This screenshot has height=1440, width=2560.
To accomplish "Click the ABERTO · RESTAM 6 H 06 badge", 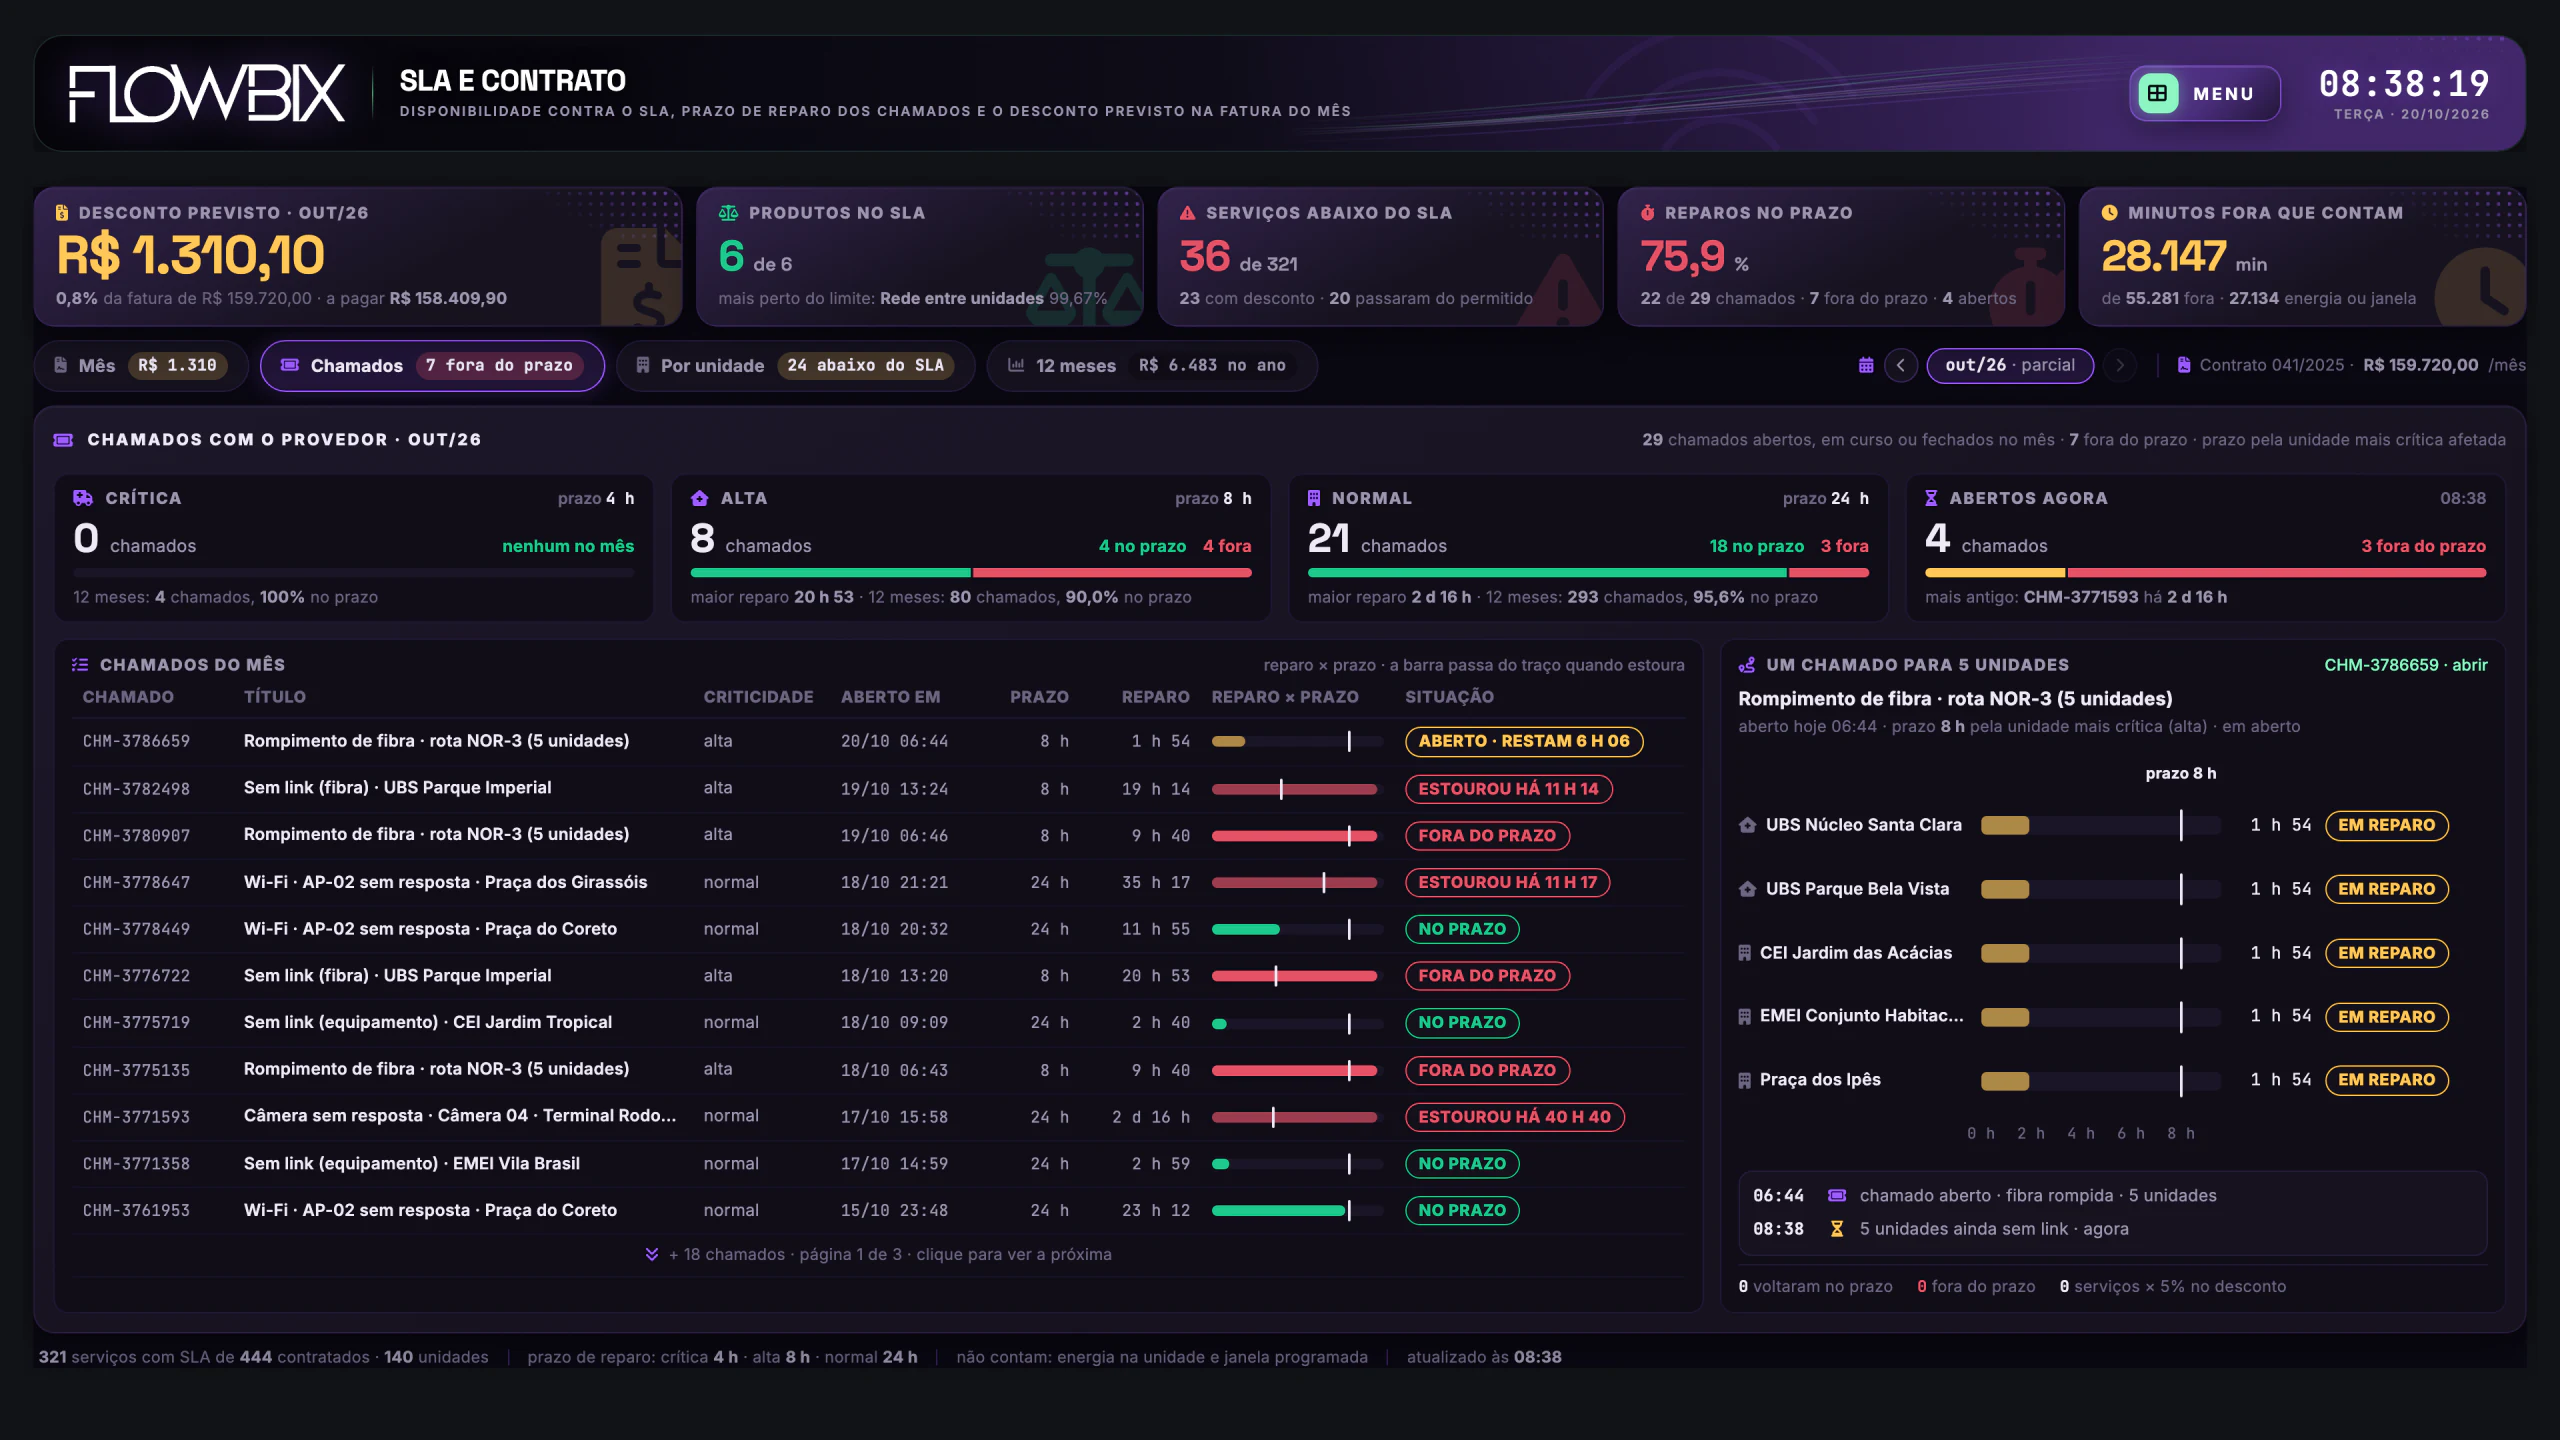I will click(1524, 741).
